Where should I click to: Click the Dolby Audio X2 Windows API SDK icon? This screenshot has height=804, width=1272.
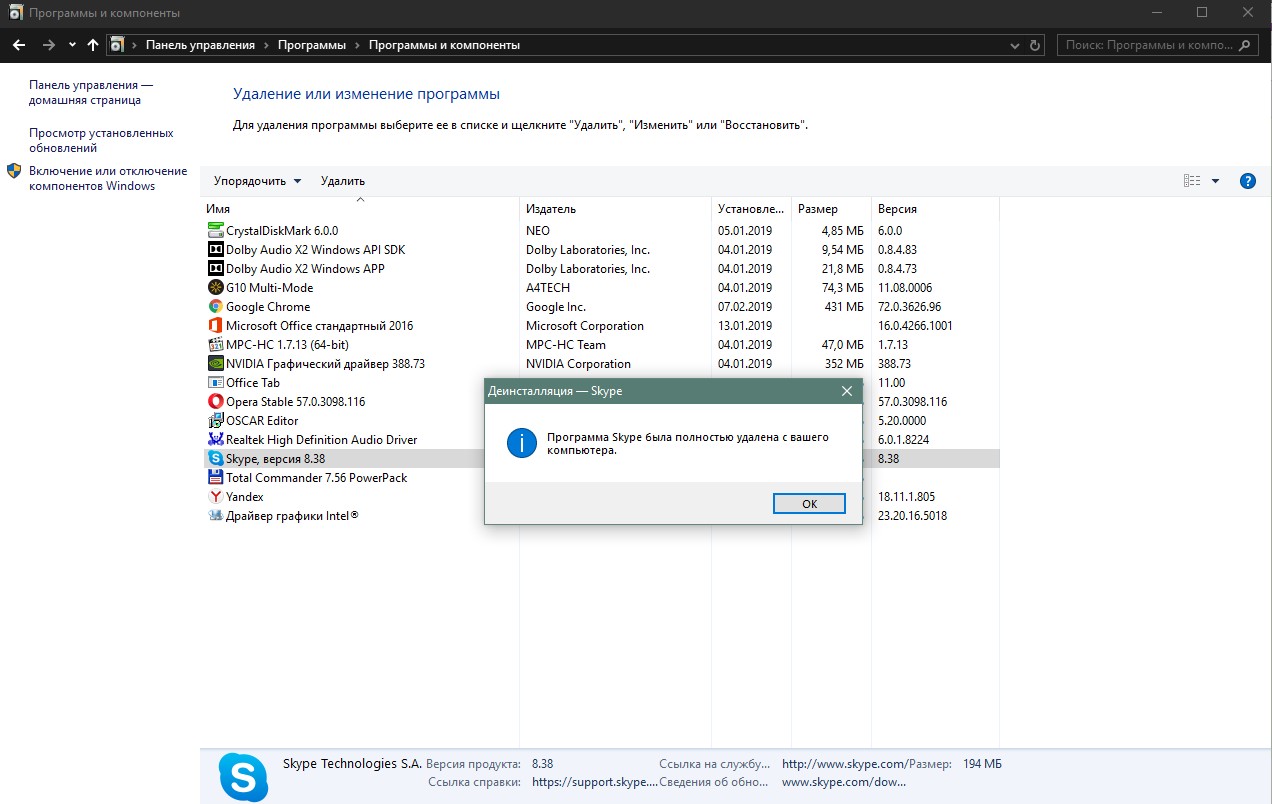215,250
